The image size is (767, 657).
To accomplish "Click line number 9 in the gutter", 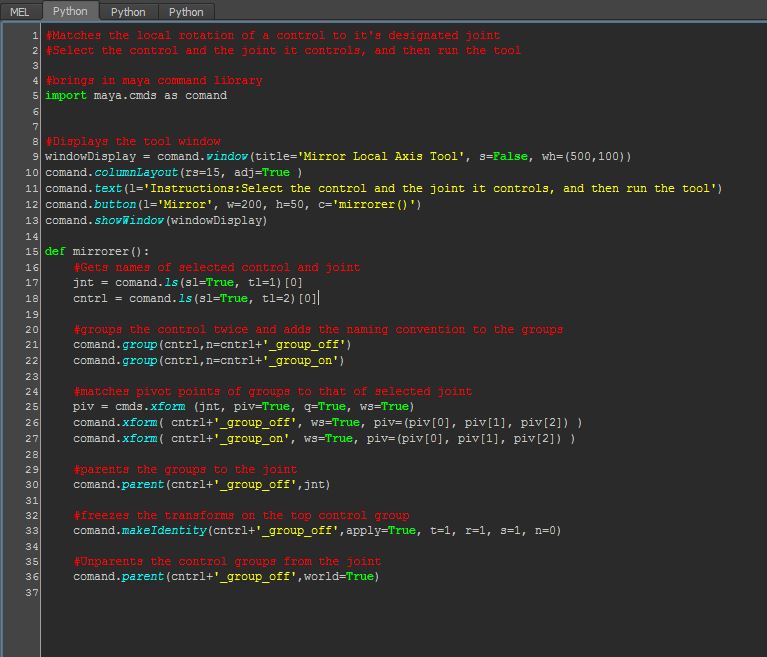I will (x=35, y=157).
